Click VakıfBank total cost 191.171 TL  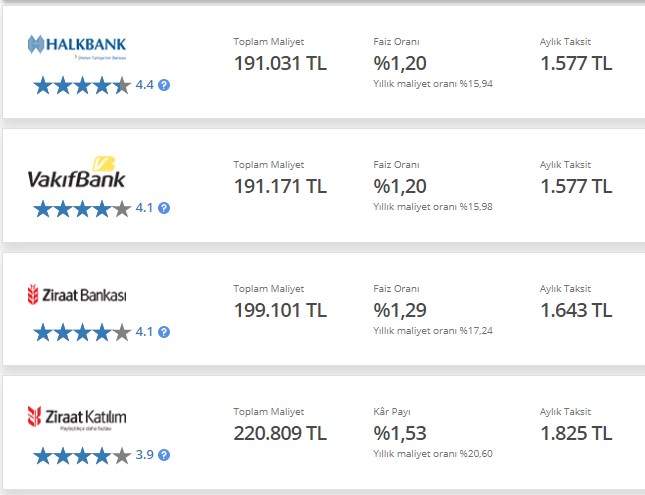click(280, 186)
